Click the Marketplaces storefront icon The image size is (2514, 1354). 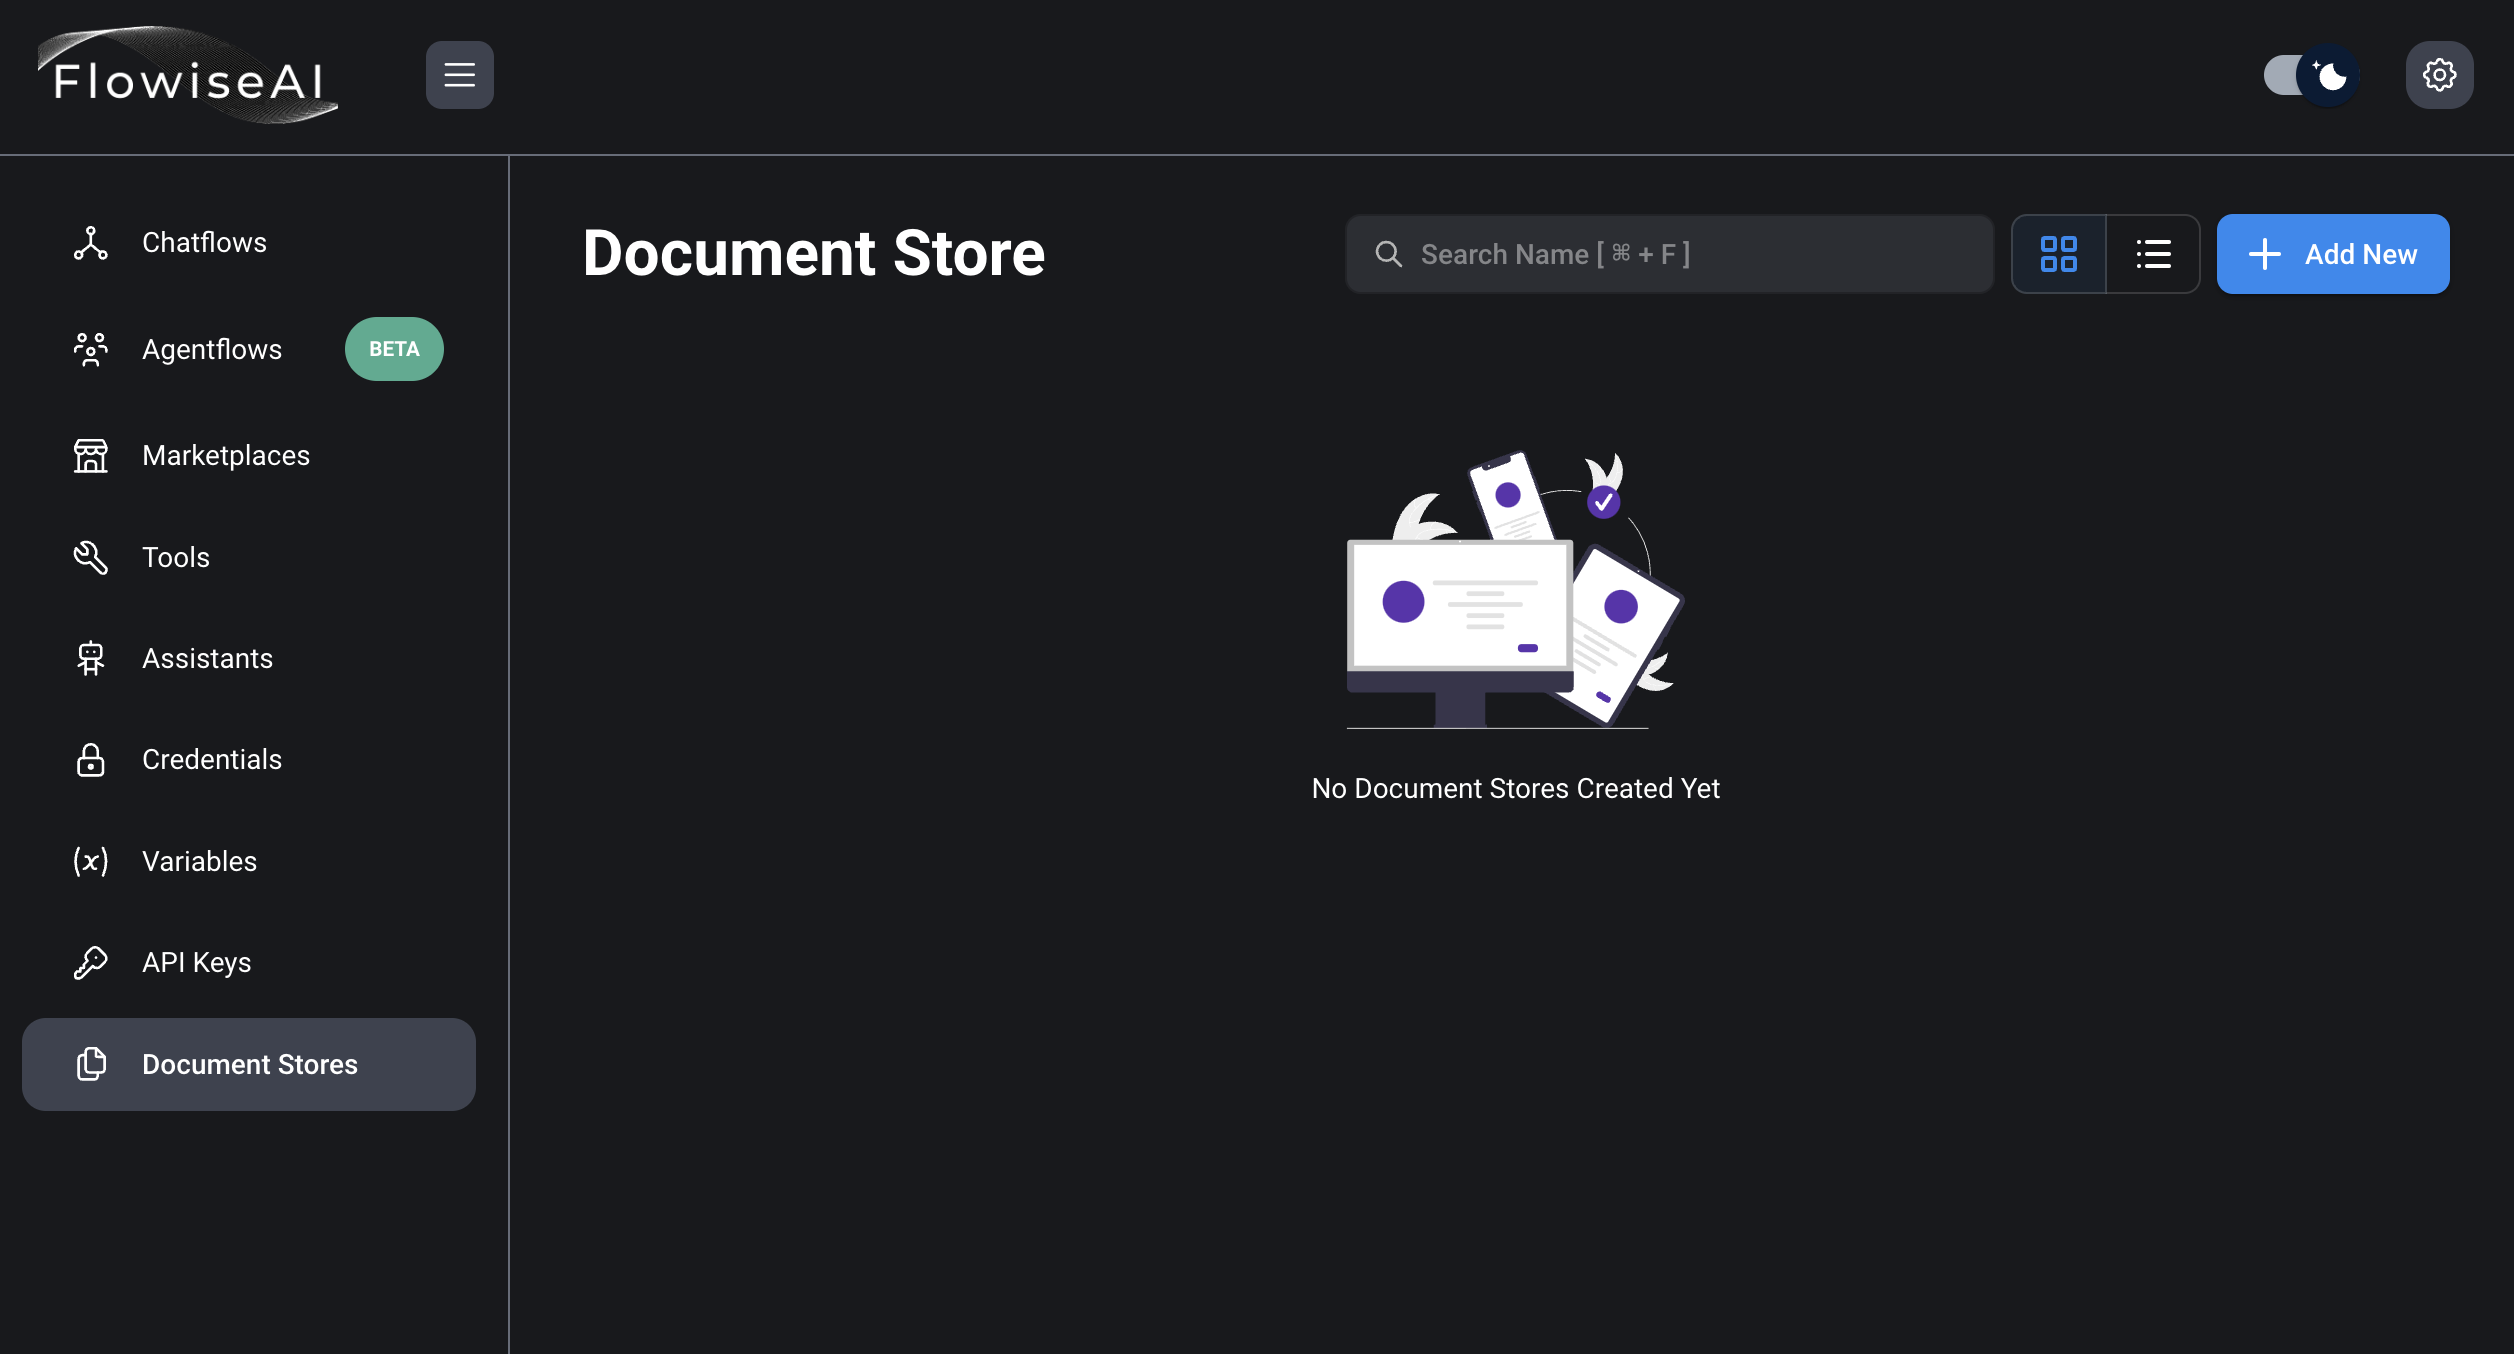pyautogui.click(x=90, y=456)
